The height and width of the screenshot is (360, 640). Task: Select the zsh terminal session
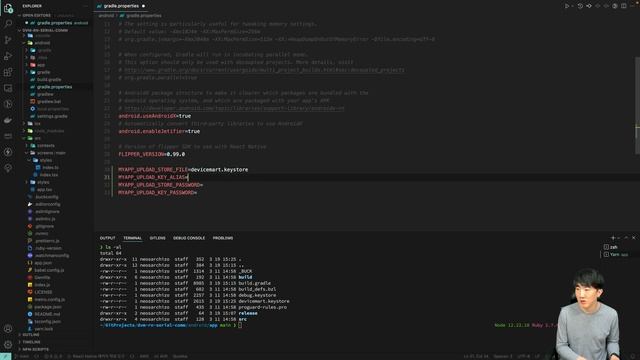click(613, 247)
